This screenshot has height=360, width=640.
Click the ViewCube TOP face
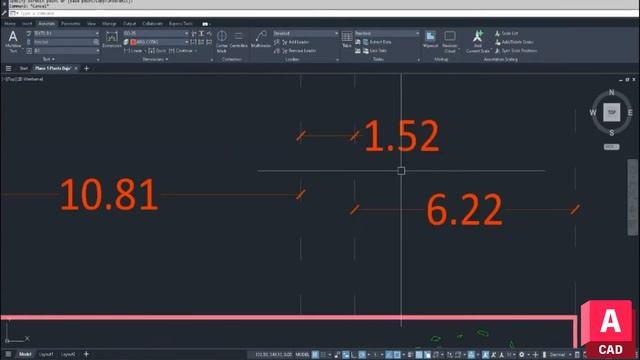click(x=611, y=112)
